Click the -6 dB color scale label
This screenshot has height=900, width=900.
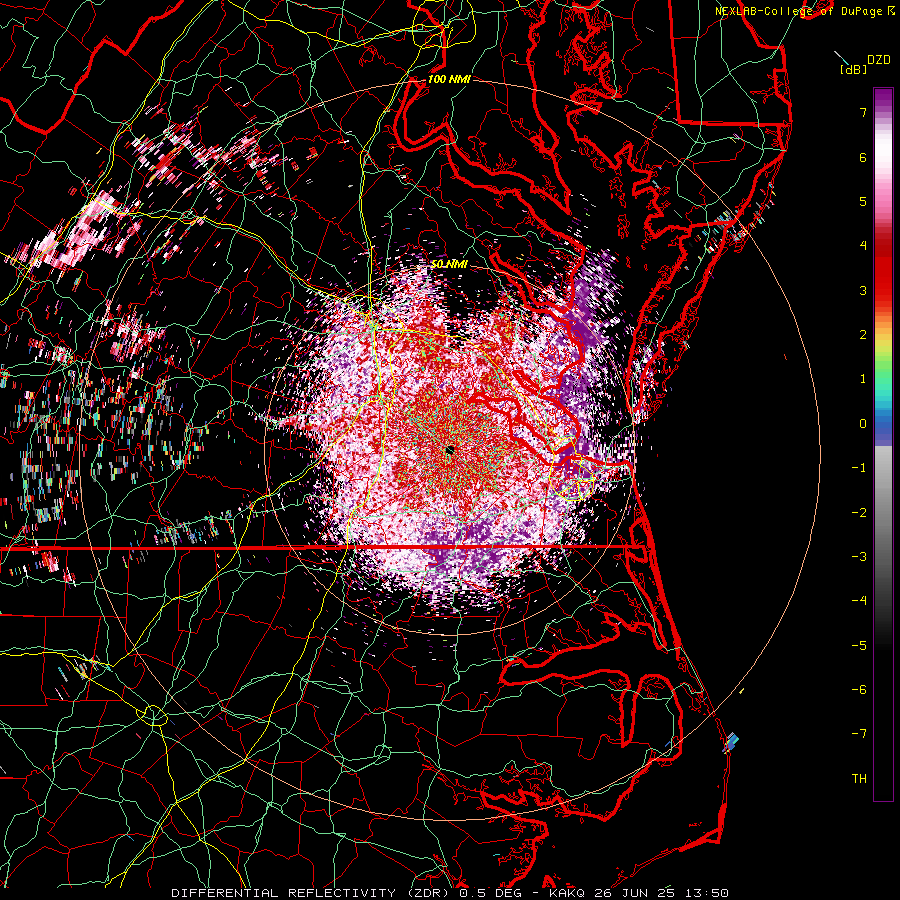pyautogui.click(x=859, y=690)
